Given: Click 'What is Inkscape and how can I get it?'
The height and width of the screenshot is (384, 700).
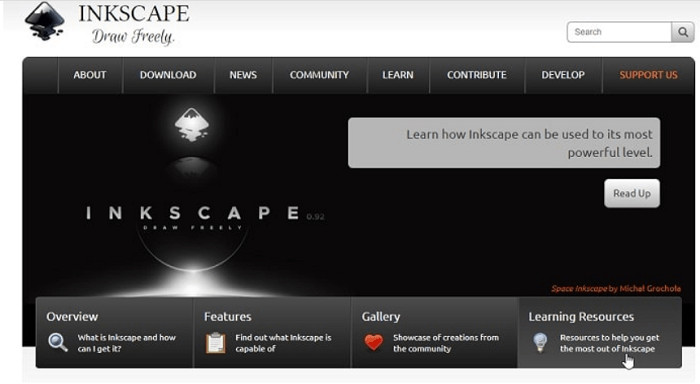Looking at the screenshot, I should 127,343.
